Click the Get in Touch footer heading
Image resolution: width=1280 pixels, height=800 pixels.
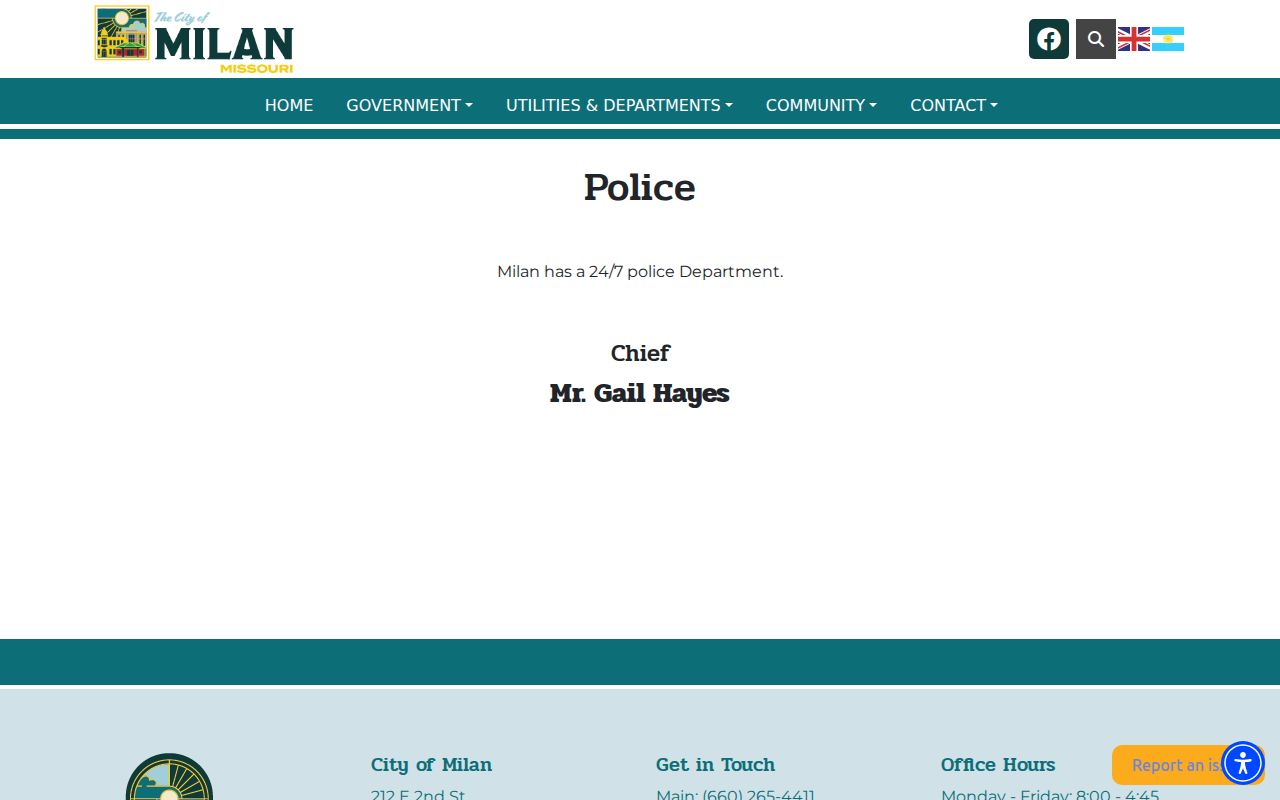pyautogui.click(x=716, y=765)
